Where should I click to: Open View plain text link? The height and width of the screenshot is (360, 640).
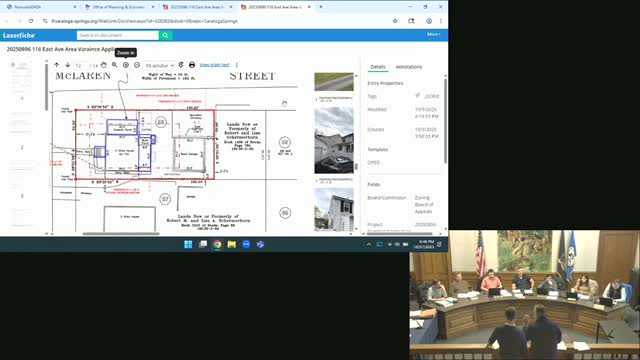(x=214, y=65)
